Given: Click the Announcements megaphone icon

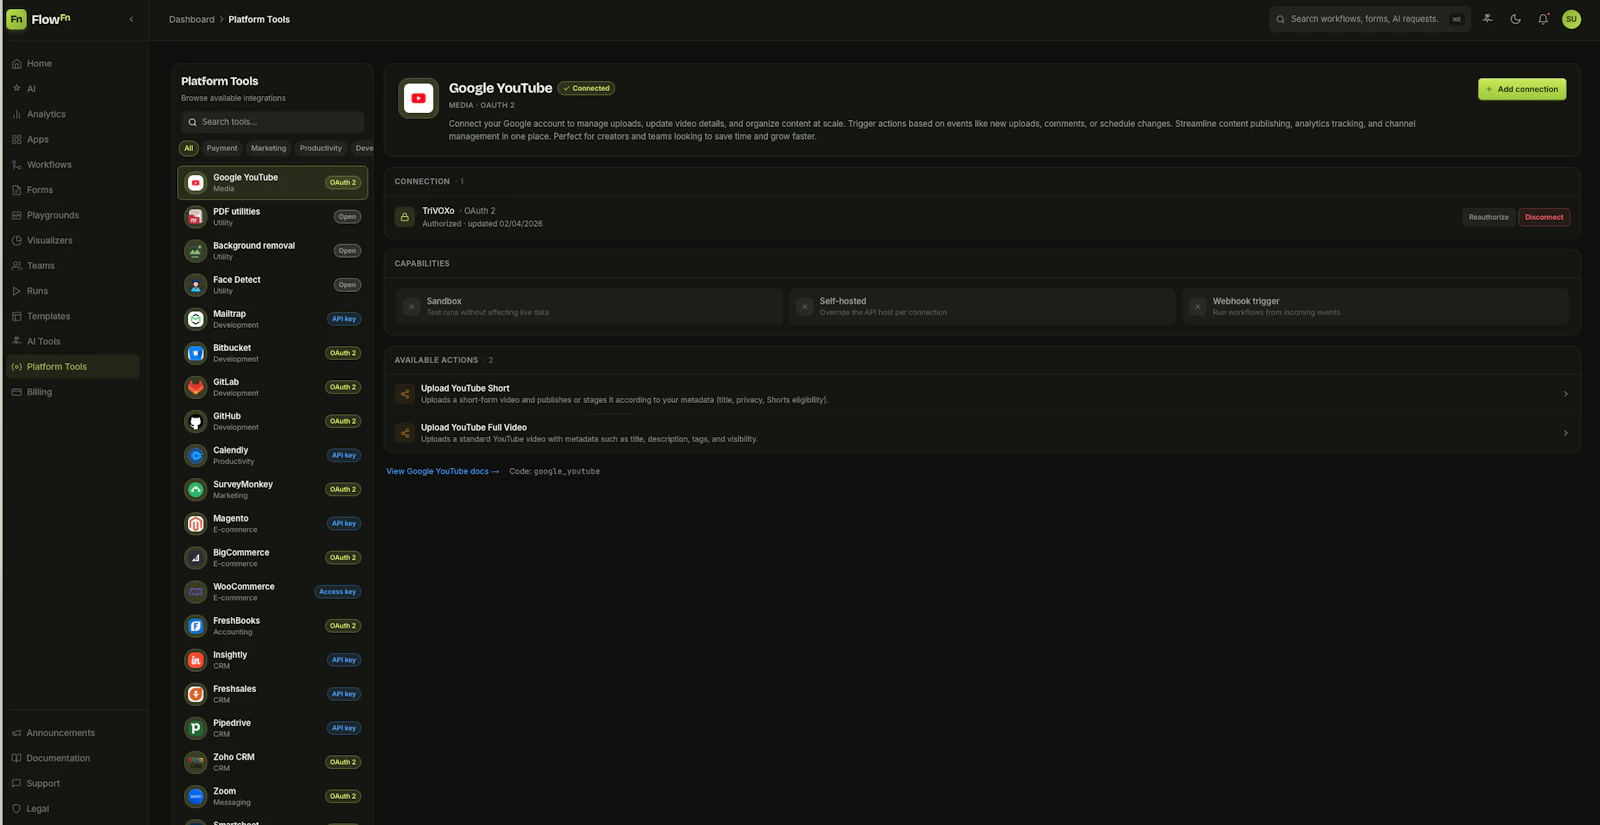Looking at the screenshot, I should click(16, 733).
